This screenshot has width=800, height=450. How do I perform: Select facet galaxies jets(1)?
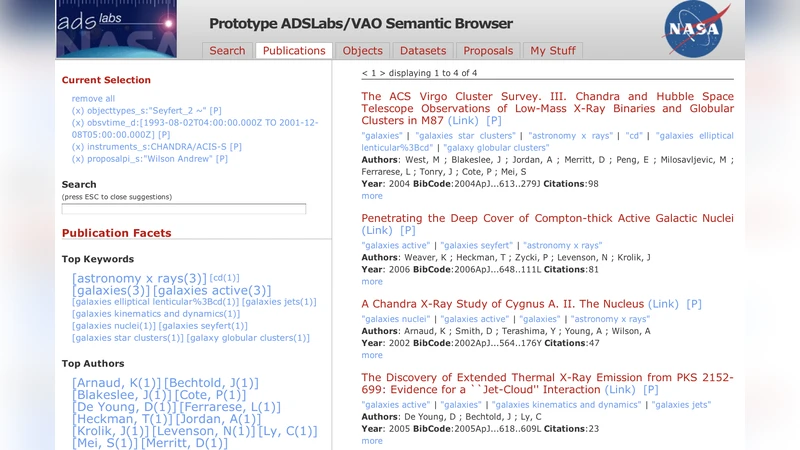[279, 302]
